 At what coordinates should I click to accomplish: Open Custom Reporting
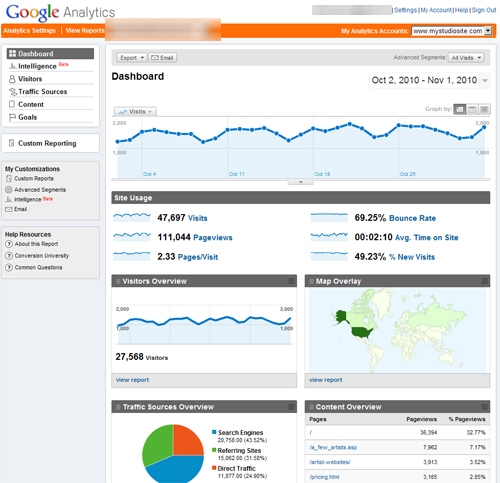click(x=47, y=143)
